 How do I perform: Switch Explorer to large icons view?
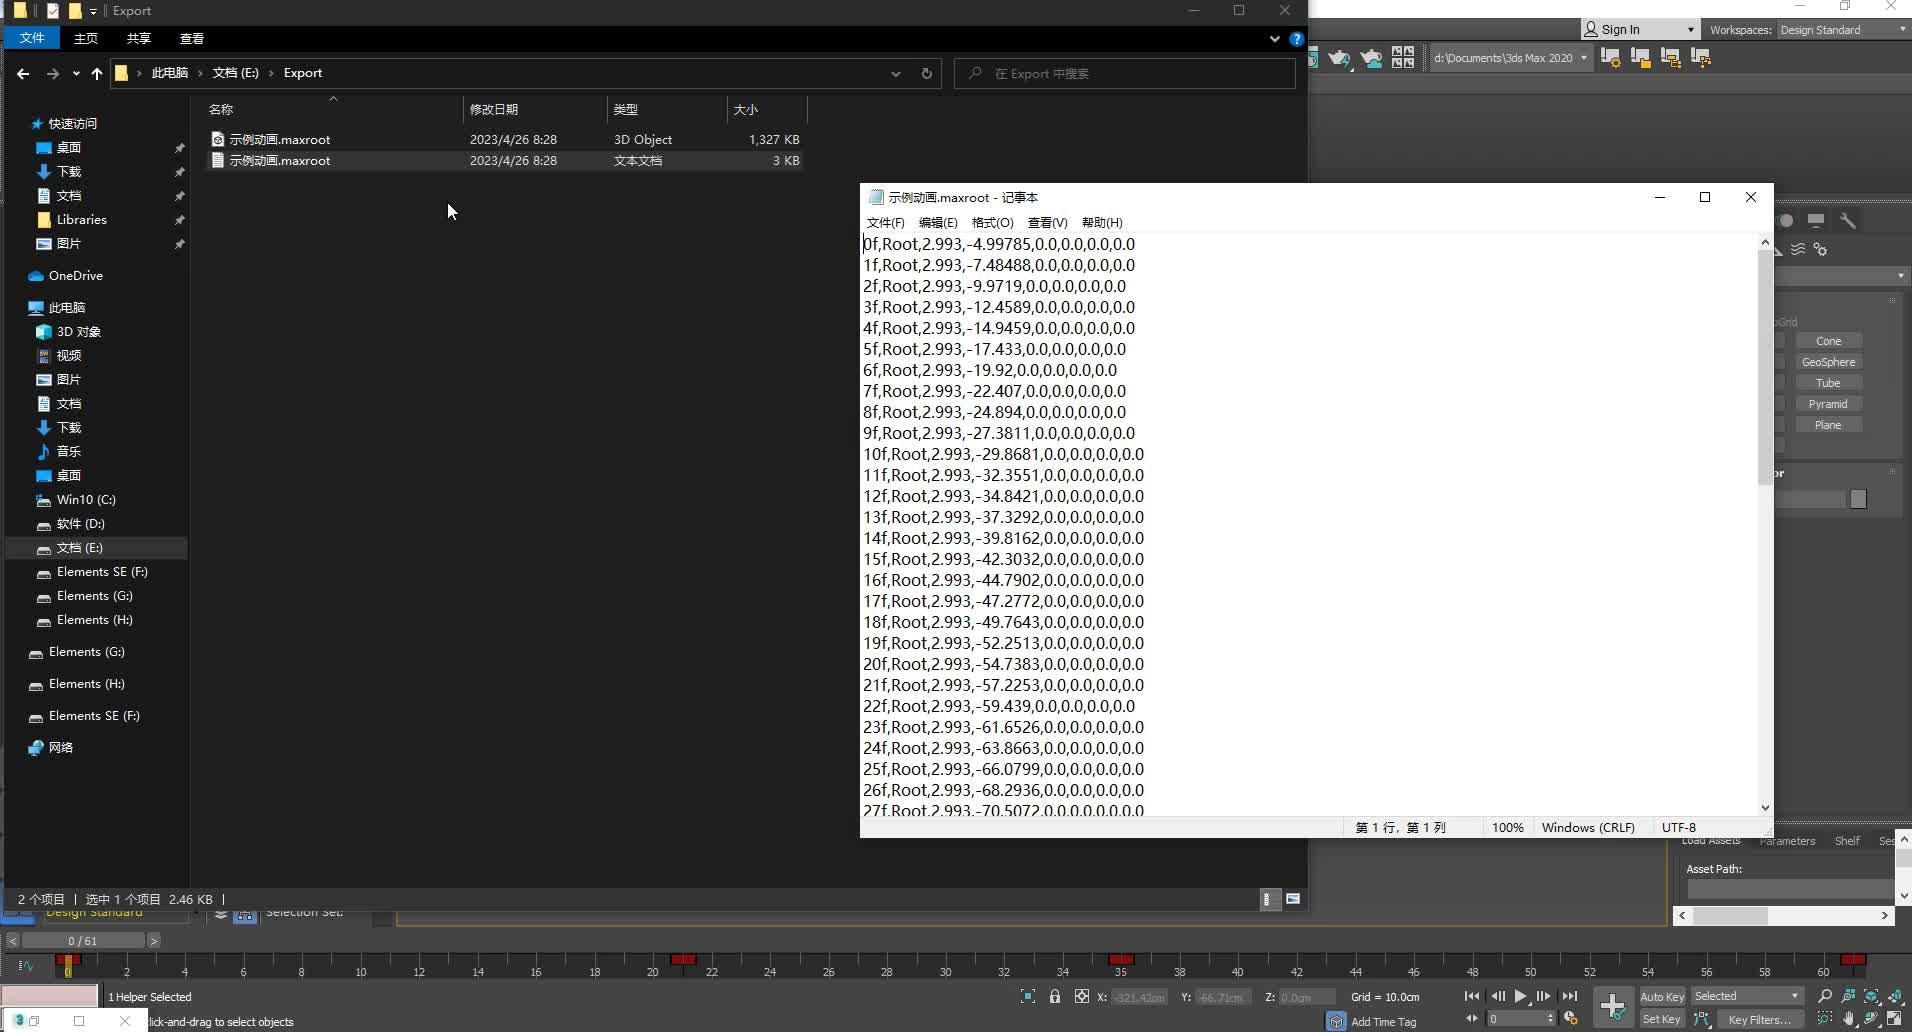tap(1293, 899)
